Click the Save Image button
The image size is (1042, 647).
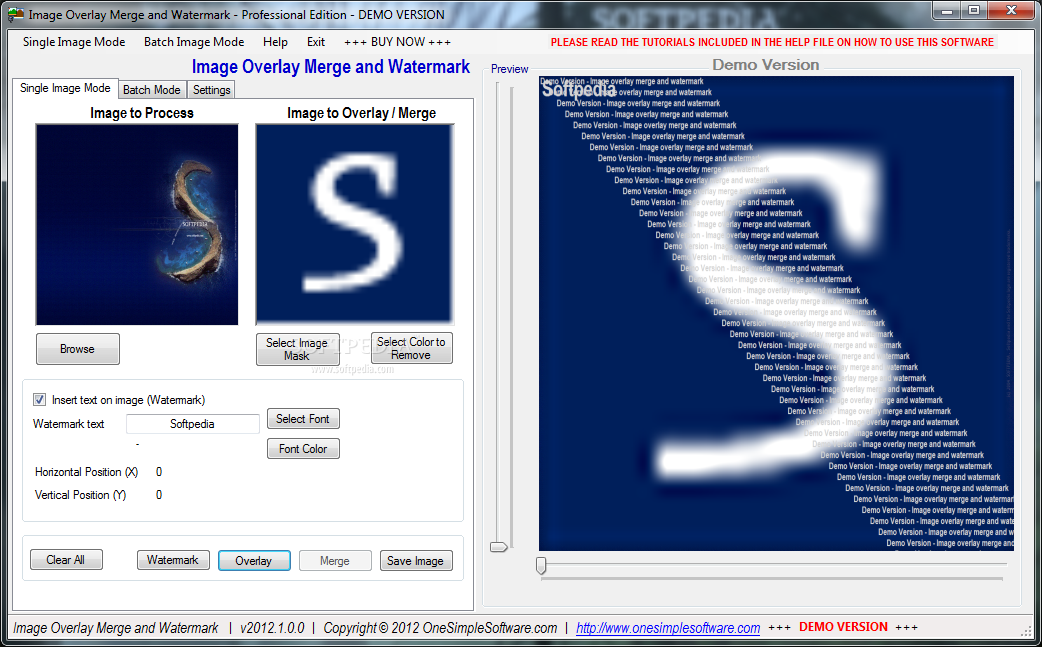[416, 561]
